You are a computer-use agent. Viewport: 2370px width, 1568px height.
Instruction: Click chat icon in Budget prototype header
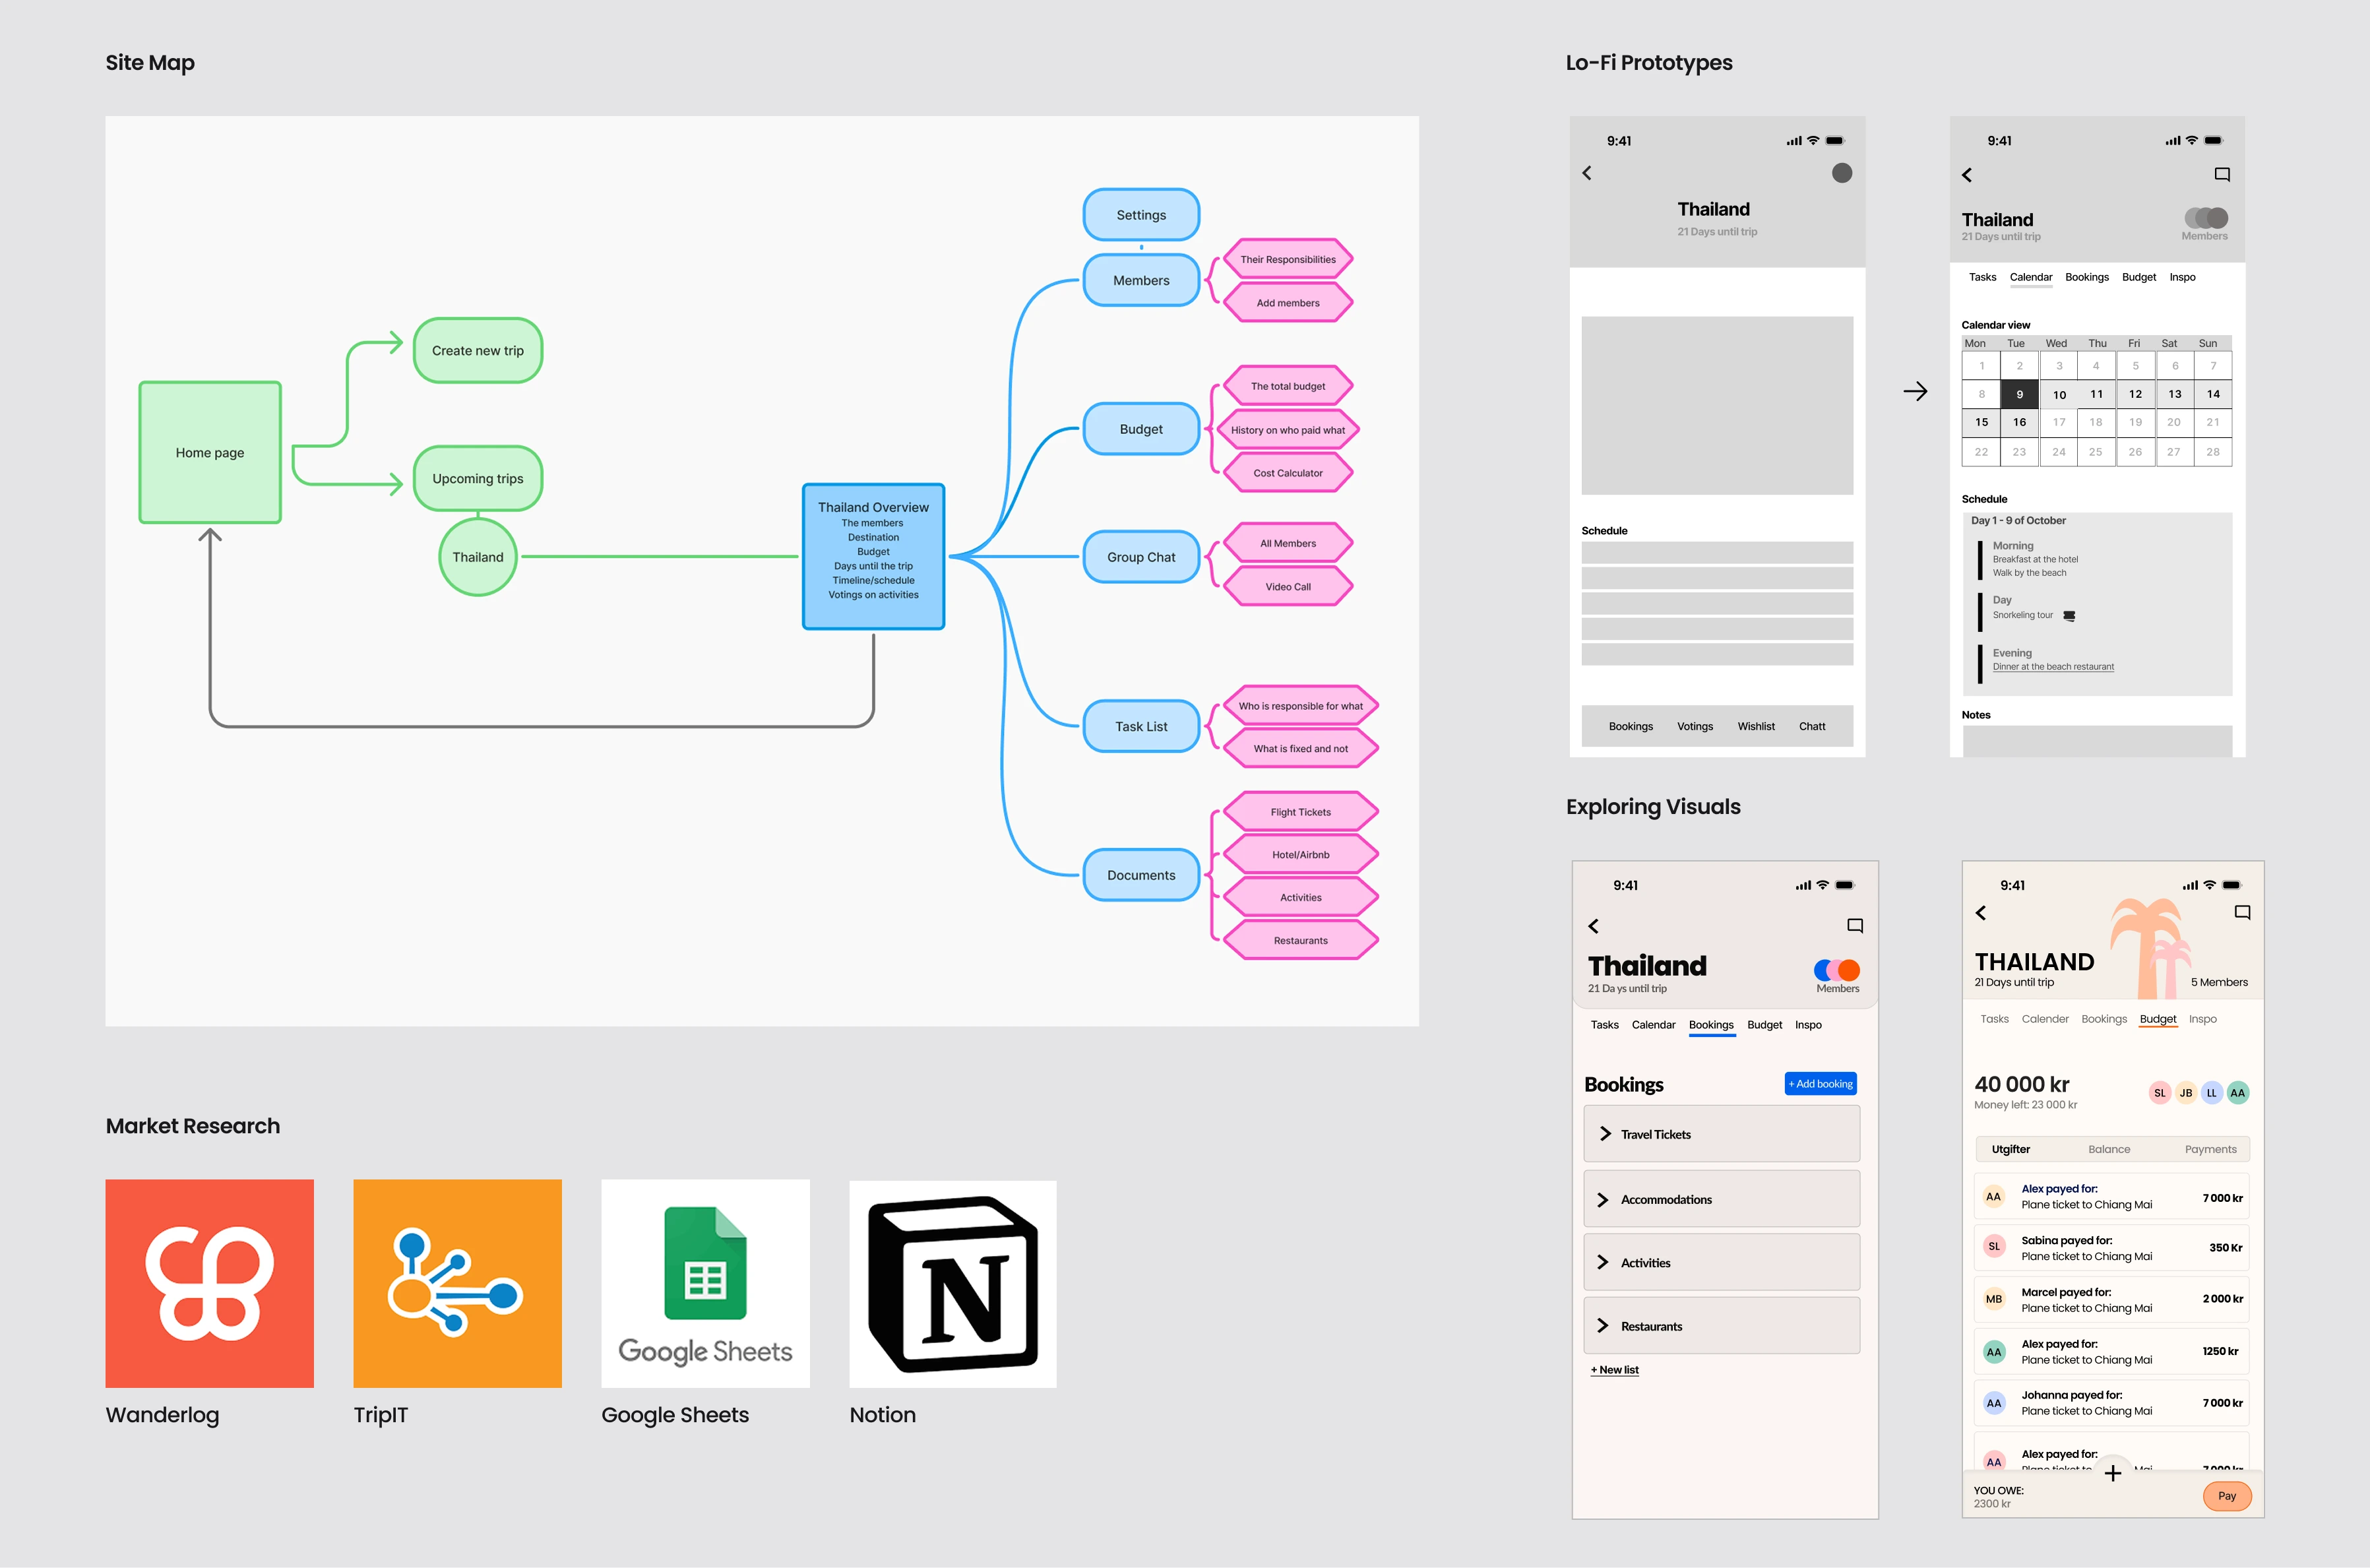pyautogui.click(x=2242, y=912)
